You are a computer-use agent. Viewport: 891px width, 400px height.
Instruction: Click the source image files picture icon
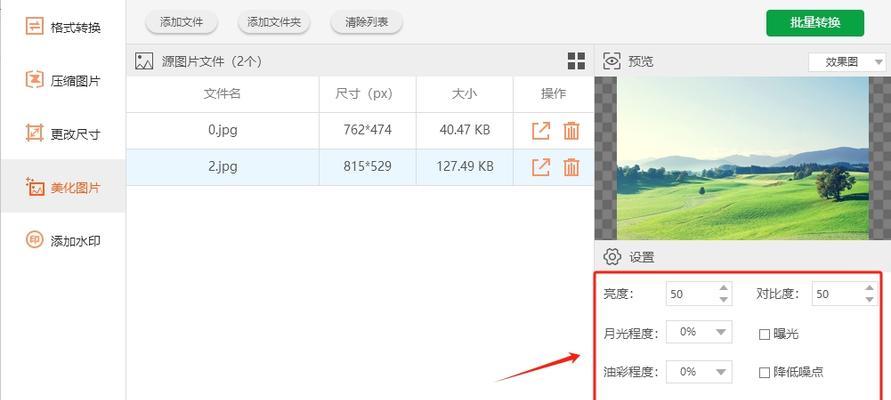[144, 61]
